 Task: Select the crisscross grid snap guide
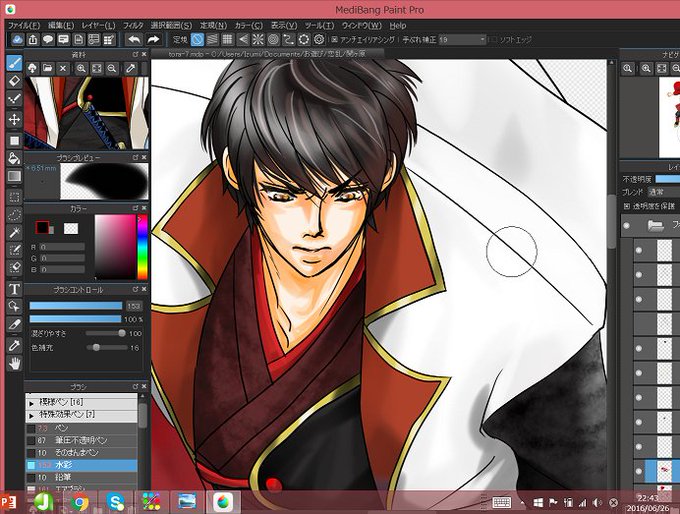(227, 40)
